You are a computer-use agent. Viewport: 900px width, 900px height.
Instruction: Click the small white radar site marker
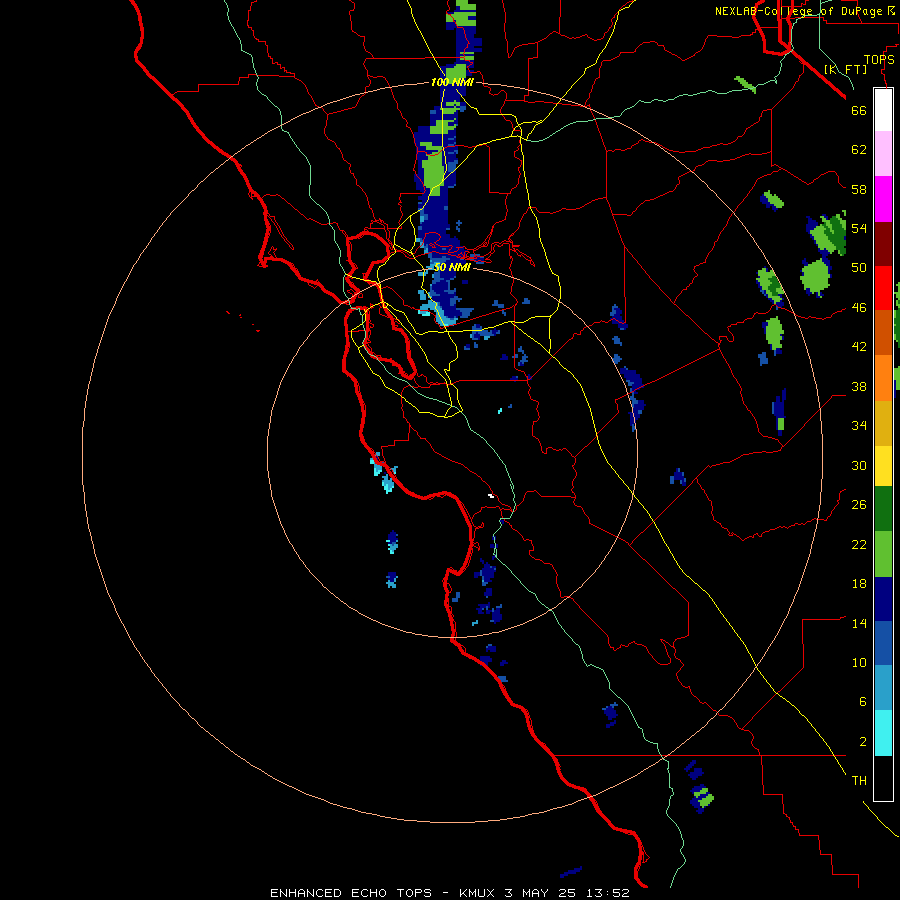(491, 495)
